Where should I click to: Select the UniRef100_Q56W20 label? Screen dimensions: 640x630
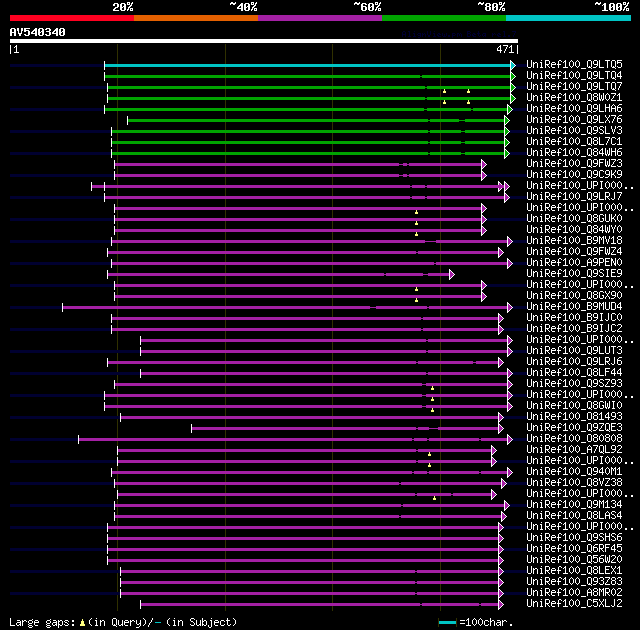pyautogui.click(x=574, y=560)
